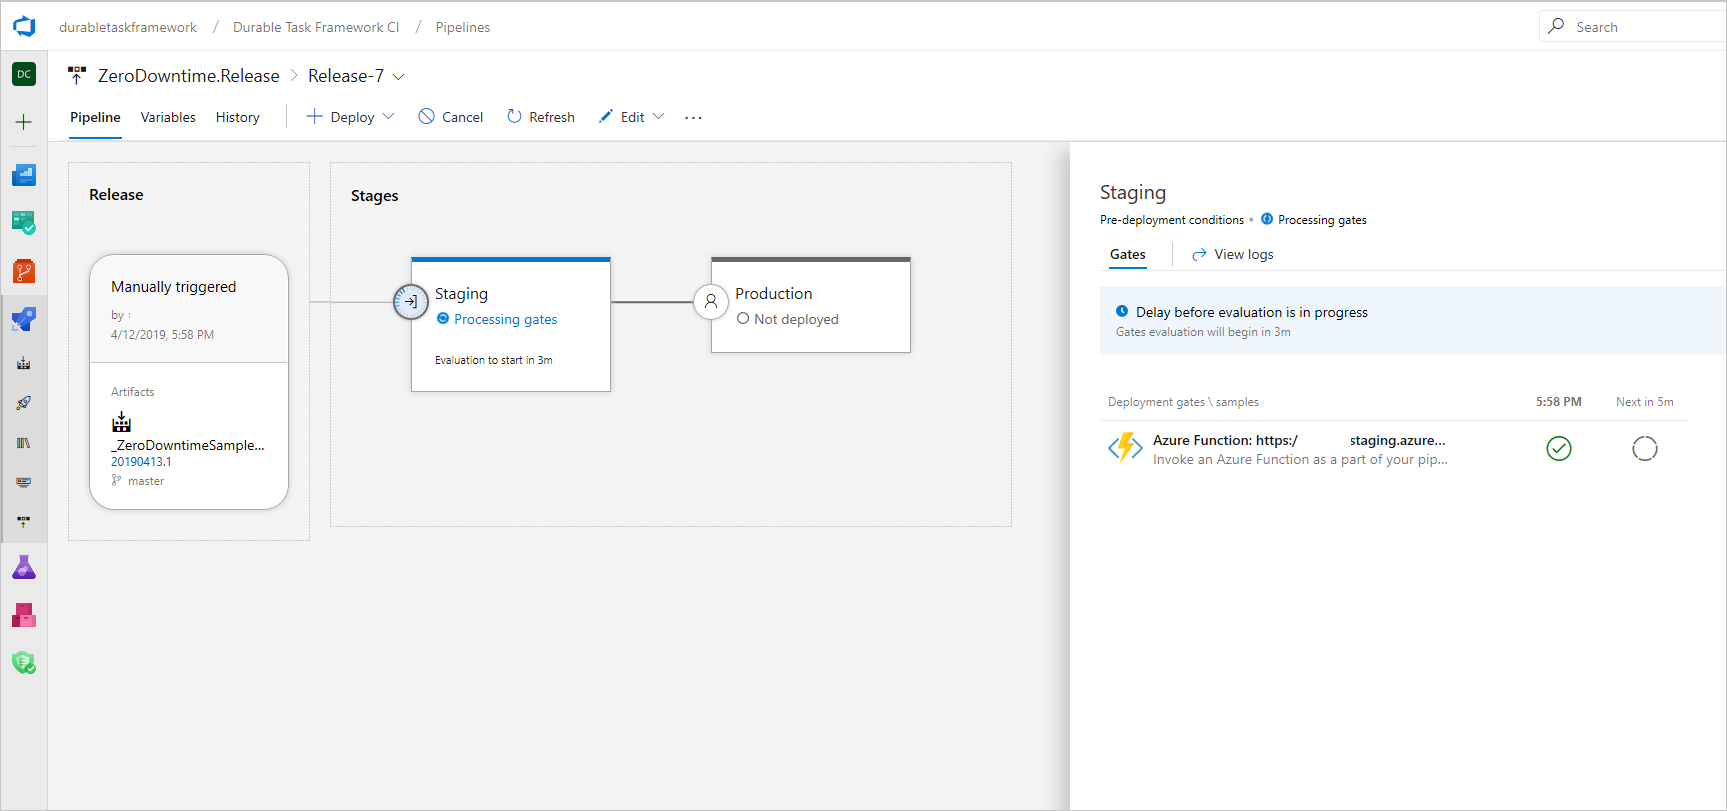
Task: Open the Artifacts hub in sidebar
Action: (x=24, y=615)
